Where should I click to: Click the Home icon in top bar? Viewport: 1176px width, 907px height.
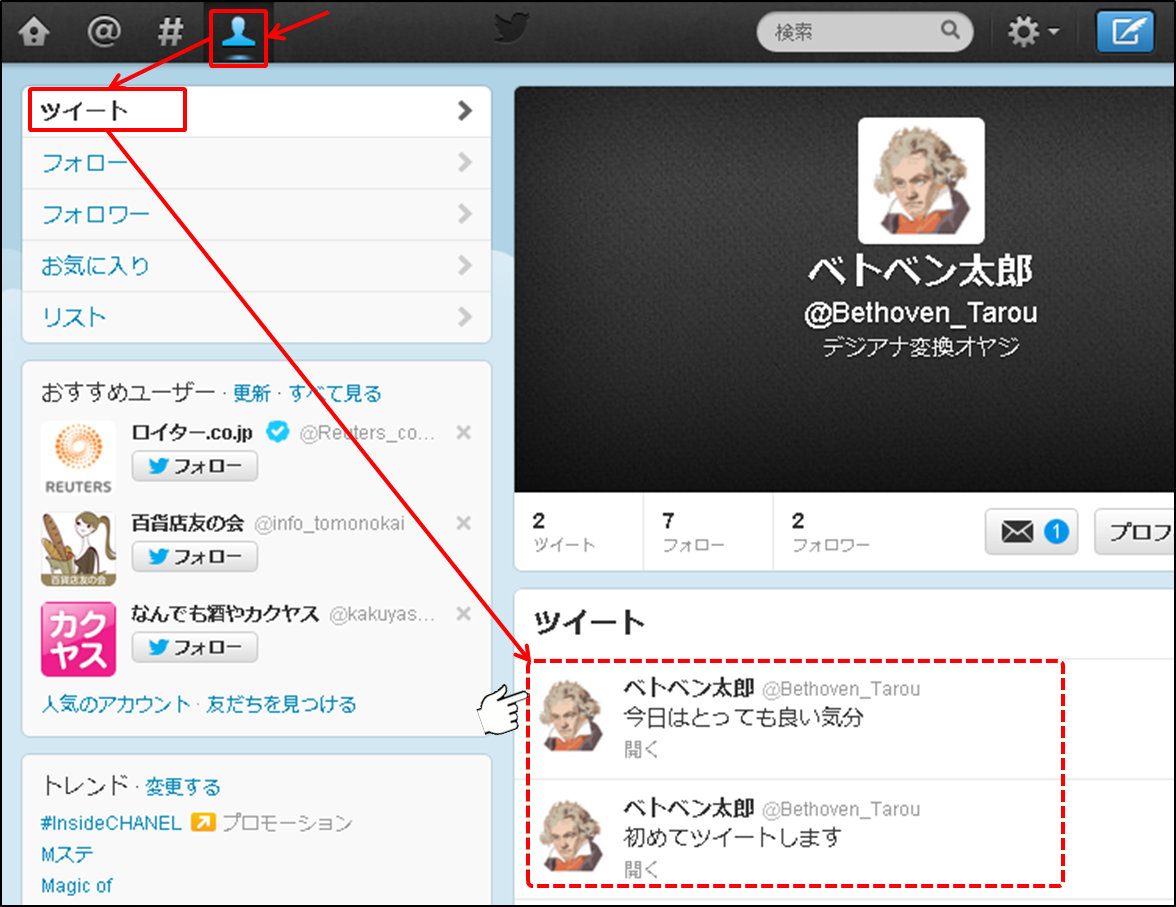pos(34,33)
